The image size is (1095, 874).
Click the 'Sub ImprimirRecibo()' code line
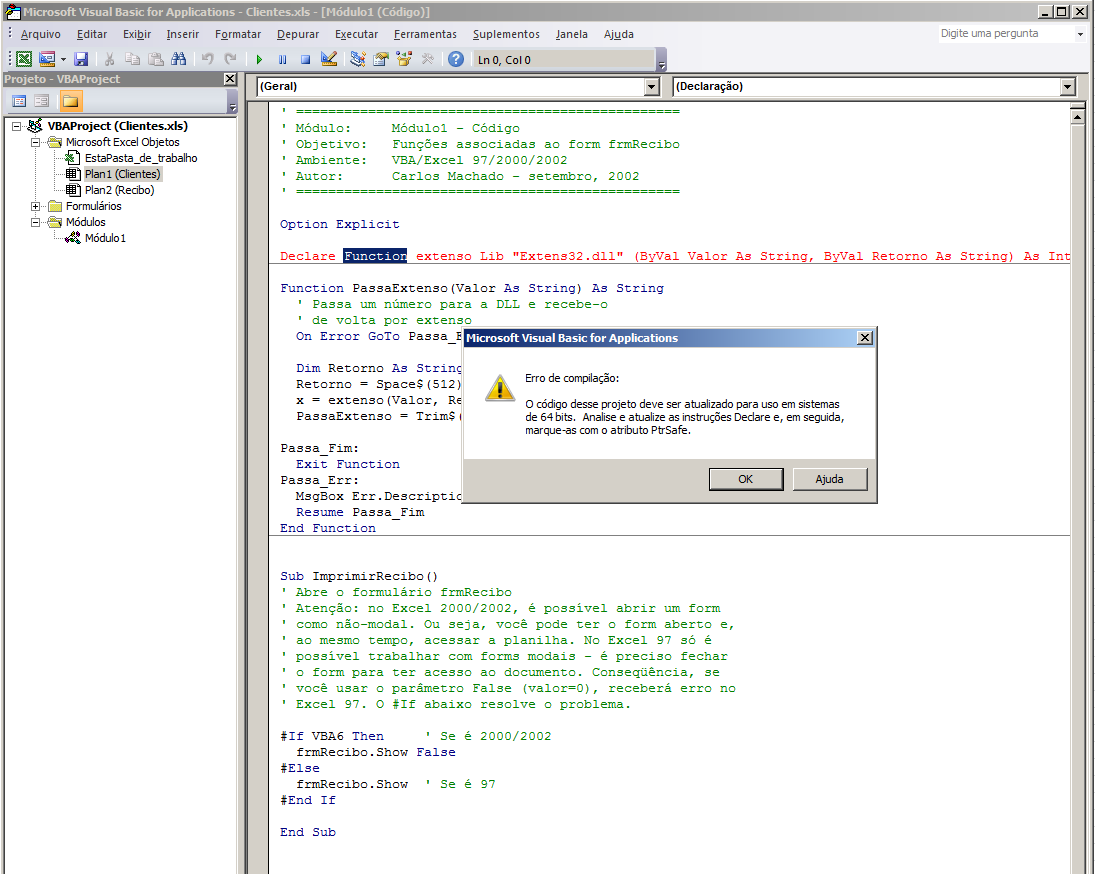point(359,577)
